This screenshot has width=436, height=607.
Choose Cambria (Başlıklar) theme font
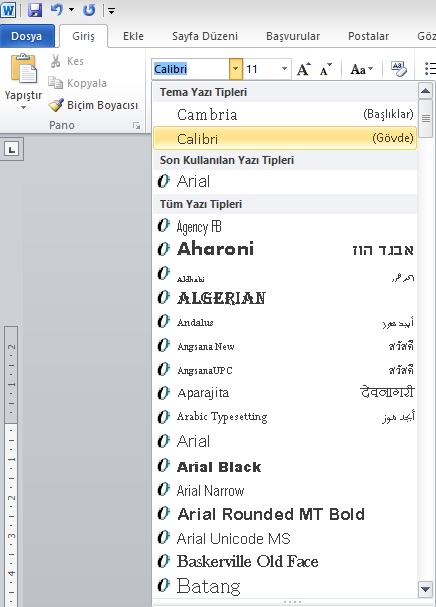pos(285,114)
